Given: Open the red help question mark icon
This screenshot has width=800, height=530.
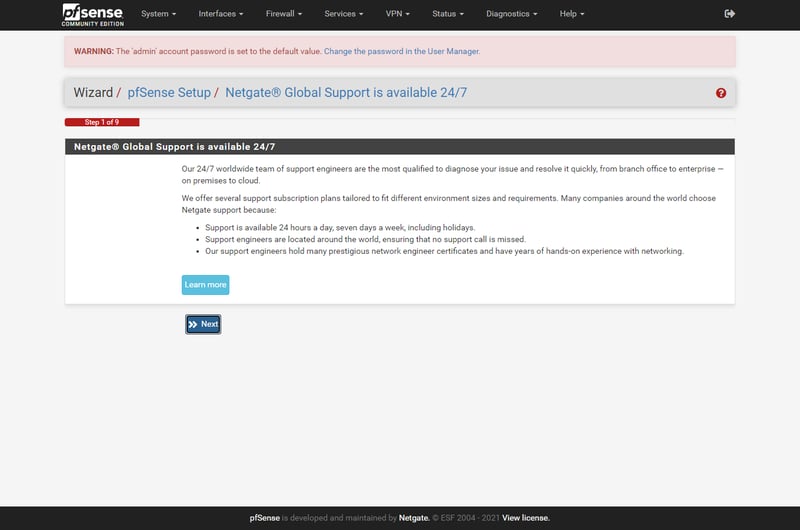Looking at the screenshot, I should [721, 93].
